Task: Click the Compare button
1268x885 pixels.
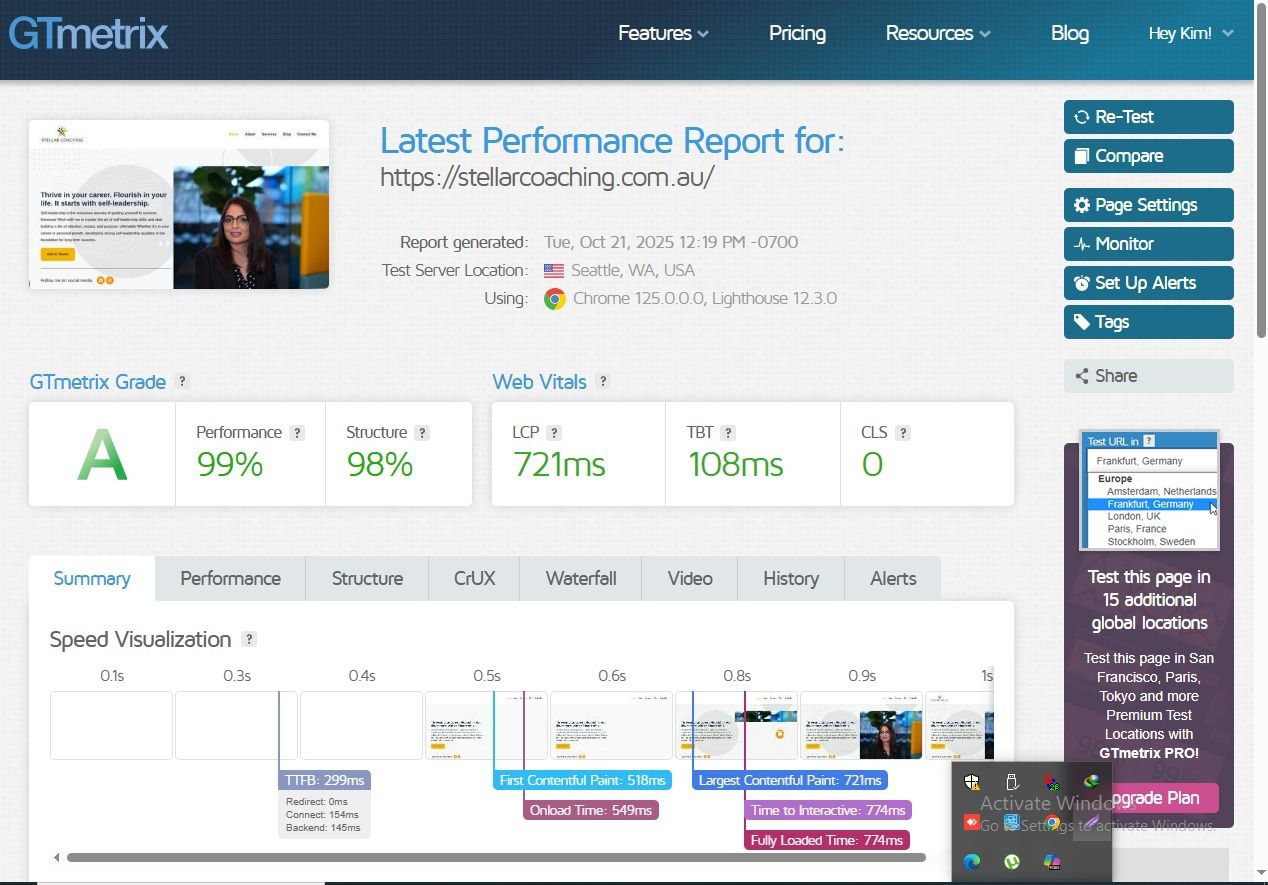Action: 1149,156
